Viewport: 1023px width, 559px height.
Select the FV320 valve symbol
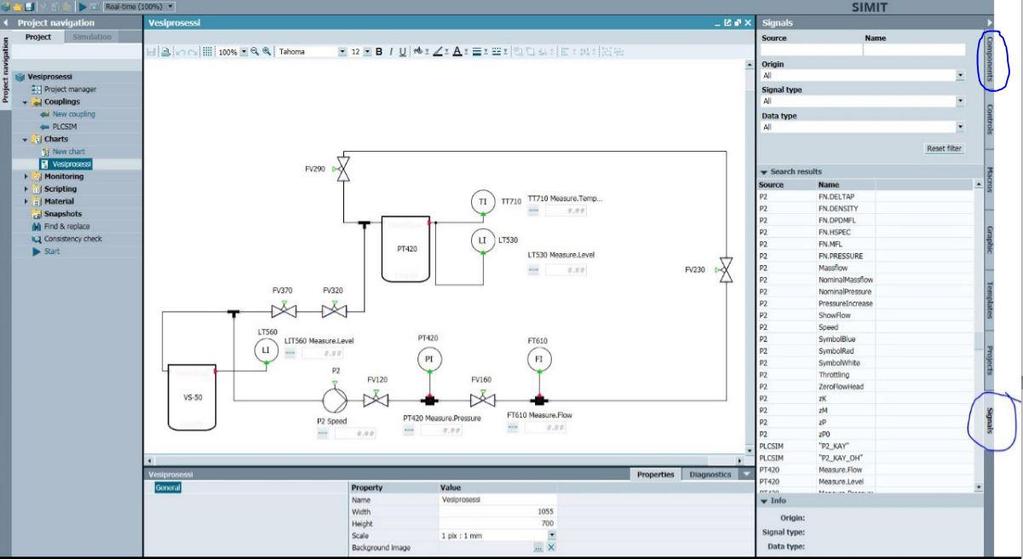334,310
